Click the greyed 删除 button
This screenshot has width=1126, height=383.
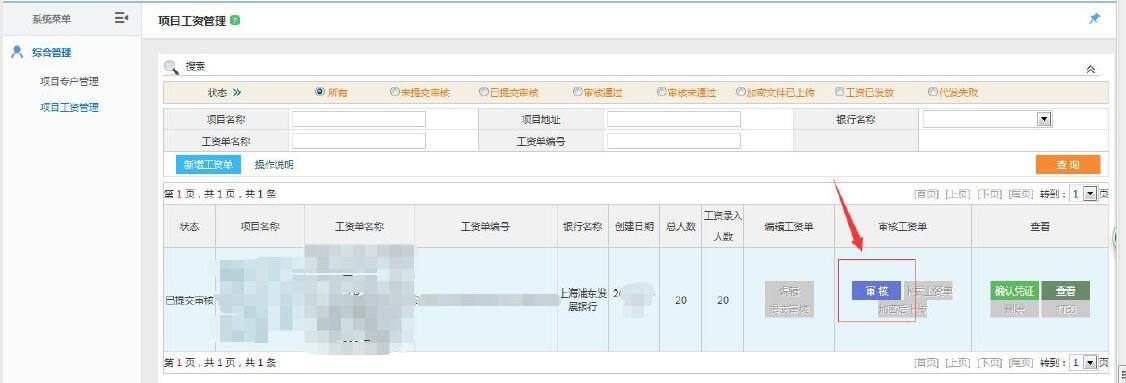pos(1014,309)
